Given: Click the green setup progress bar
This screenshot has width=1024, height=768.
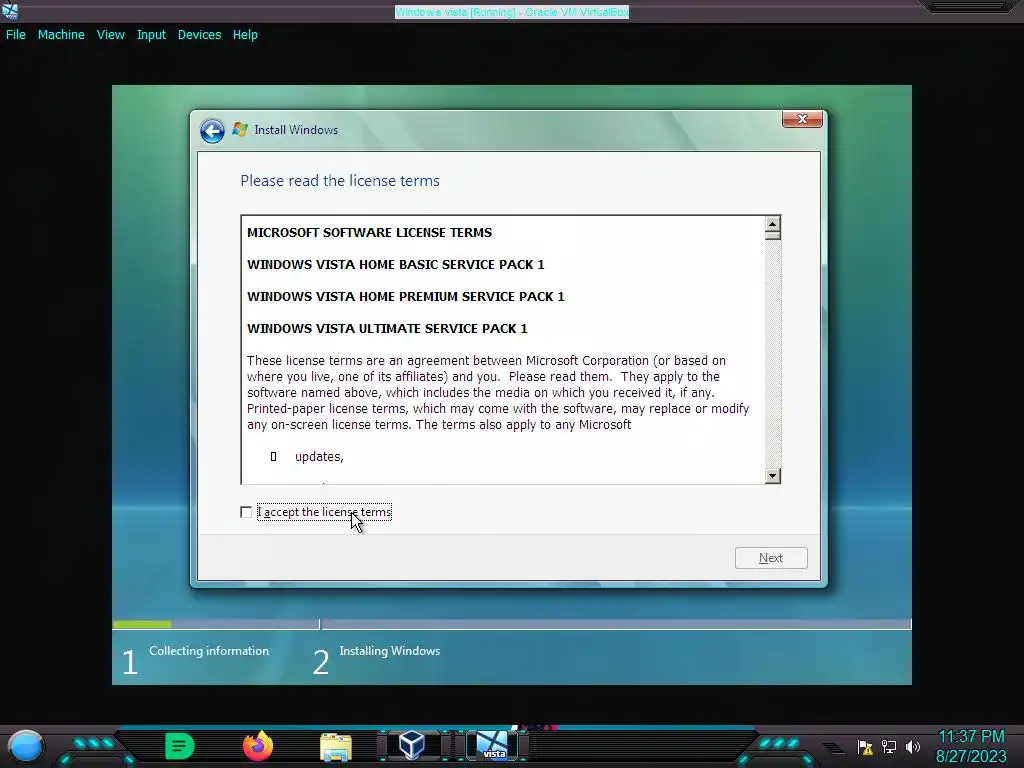Looking at the screenshot, I should pos(142,625).
